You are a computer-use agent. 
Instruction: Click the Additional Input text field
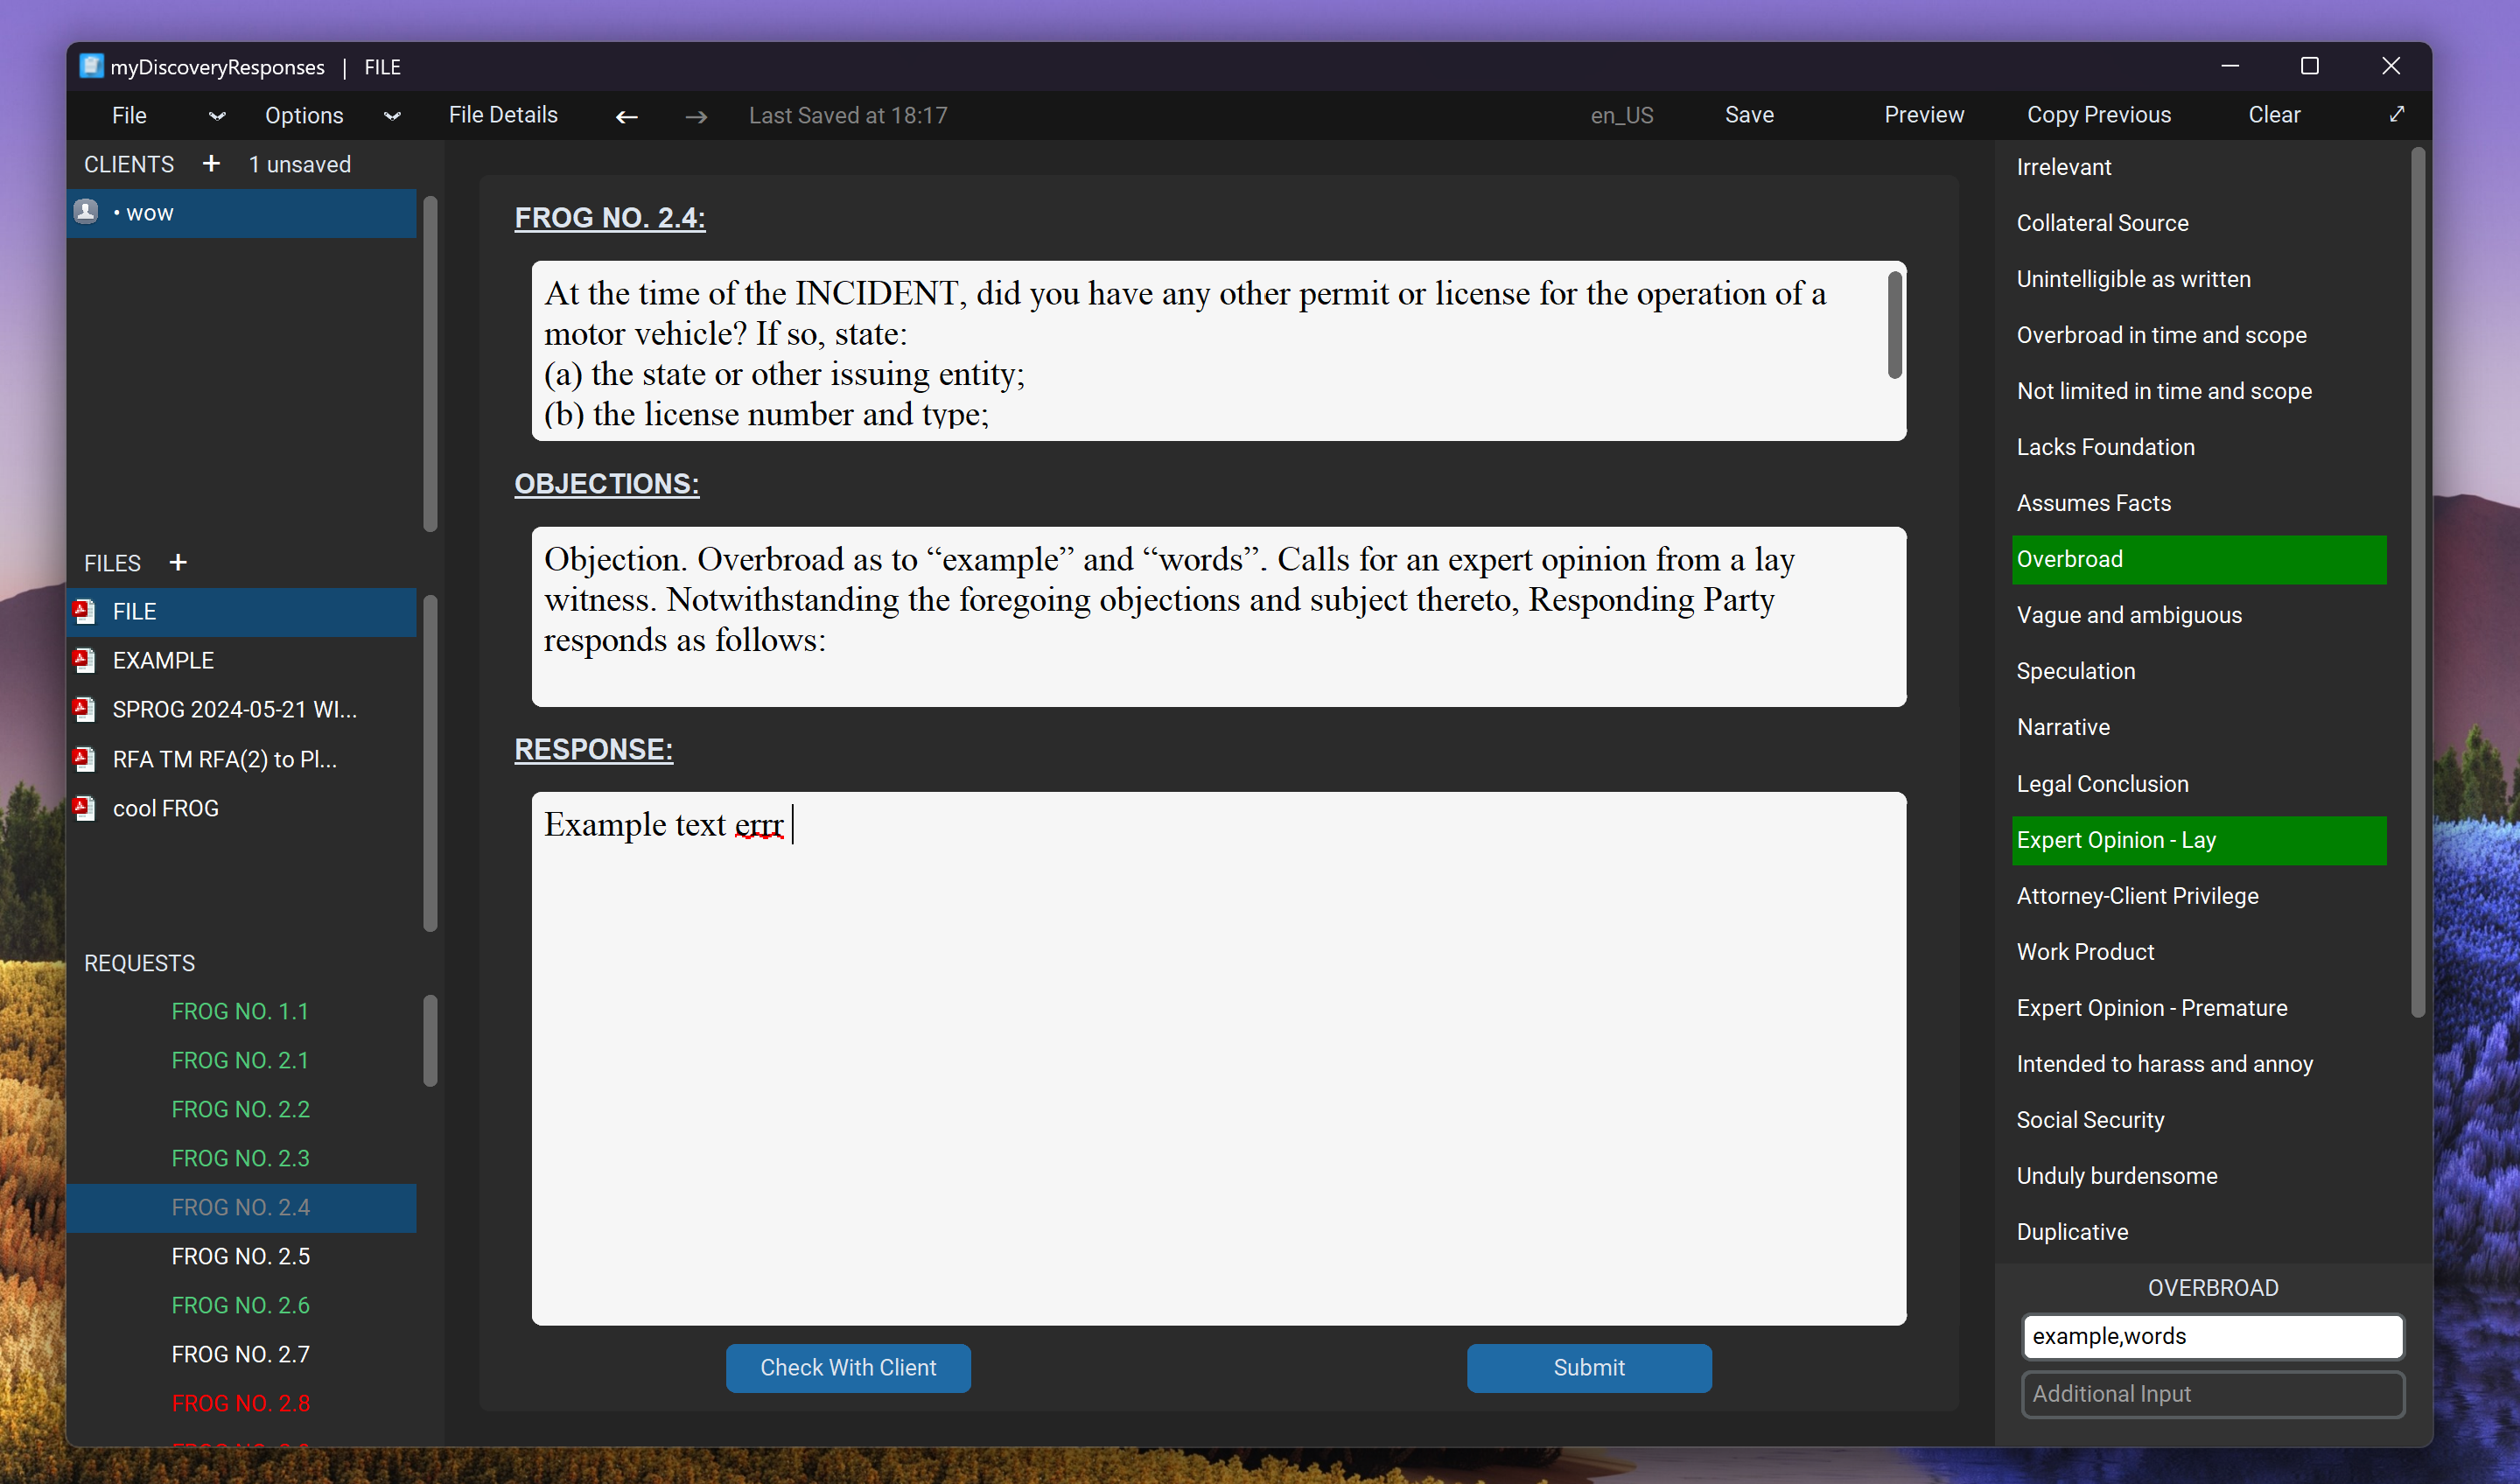2212,1393
